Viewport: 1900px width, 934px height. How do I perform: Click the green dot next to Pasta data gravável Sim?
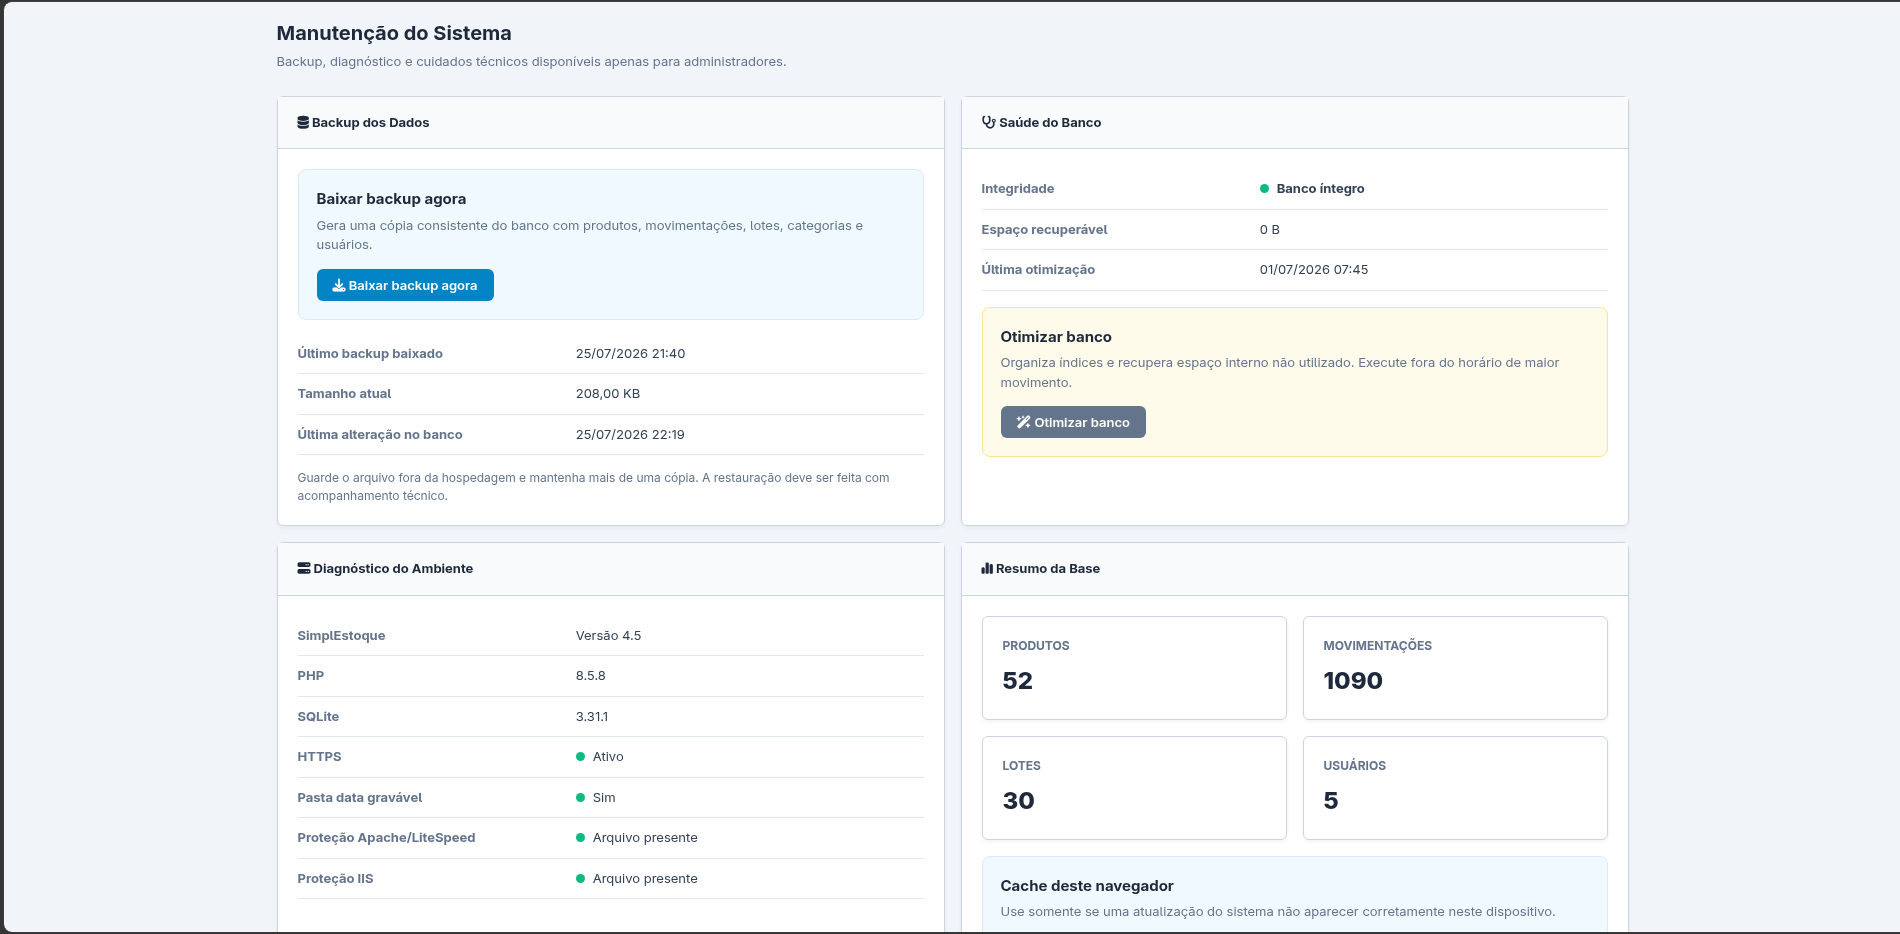580,797
